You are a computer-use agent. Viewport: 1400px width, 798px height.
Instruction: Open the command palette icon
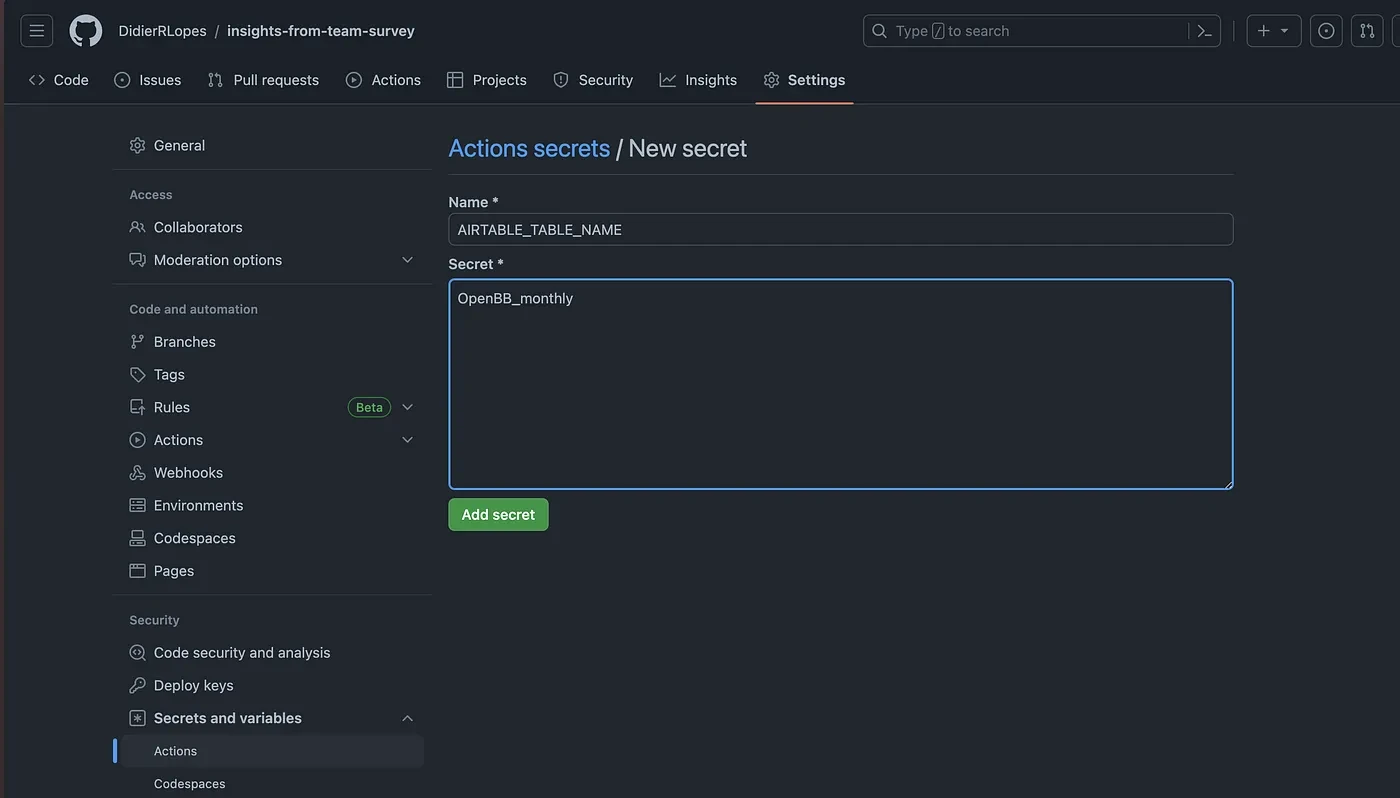1205,31
